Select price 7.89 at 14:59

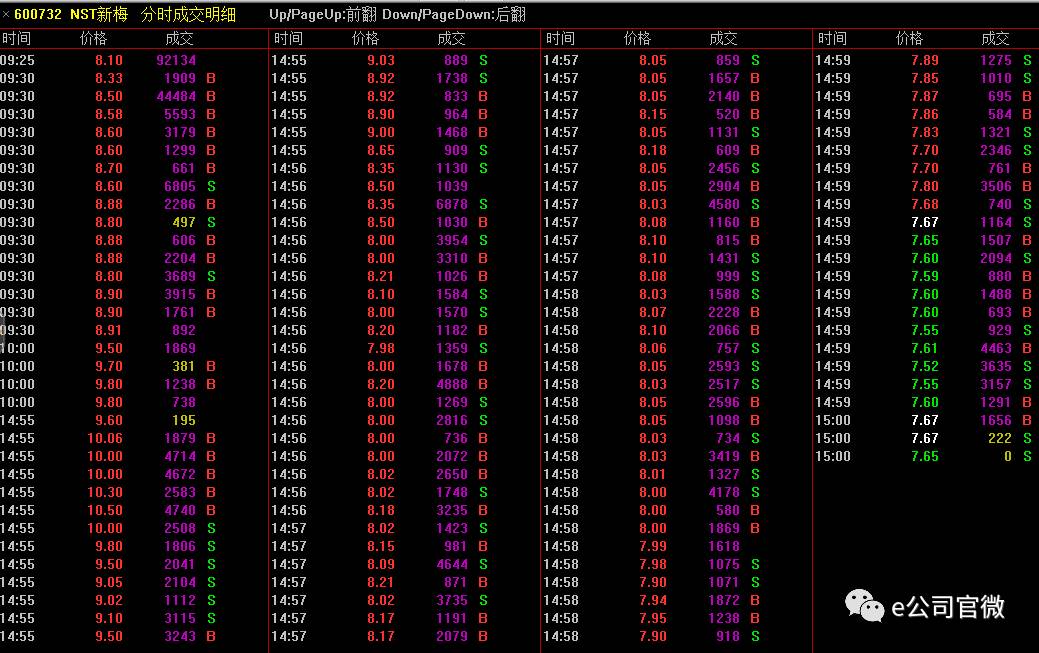pos(924,60)
